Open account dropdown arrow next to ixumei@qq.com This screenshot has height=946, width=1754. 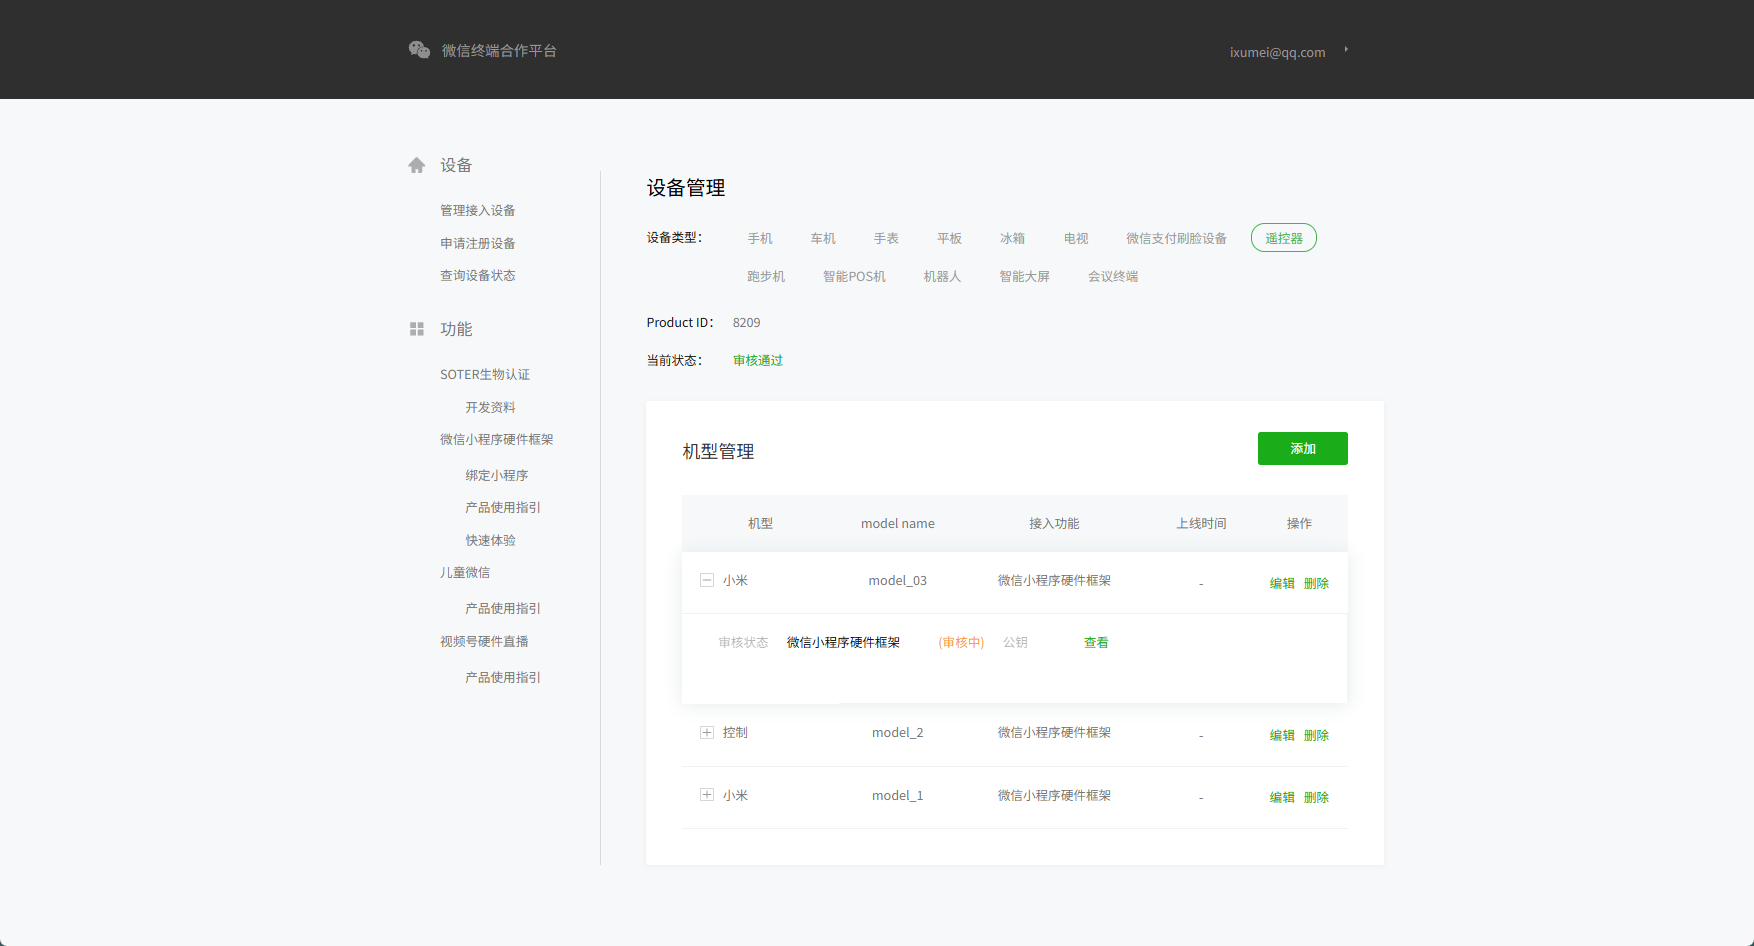click(1346, 49)
